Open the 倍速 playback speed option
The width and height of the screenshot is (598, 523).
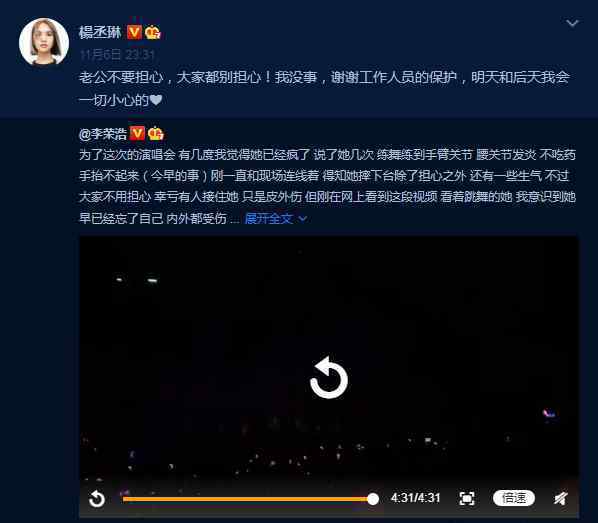tap(514, 498)
